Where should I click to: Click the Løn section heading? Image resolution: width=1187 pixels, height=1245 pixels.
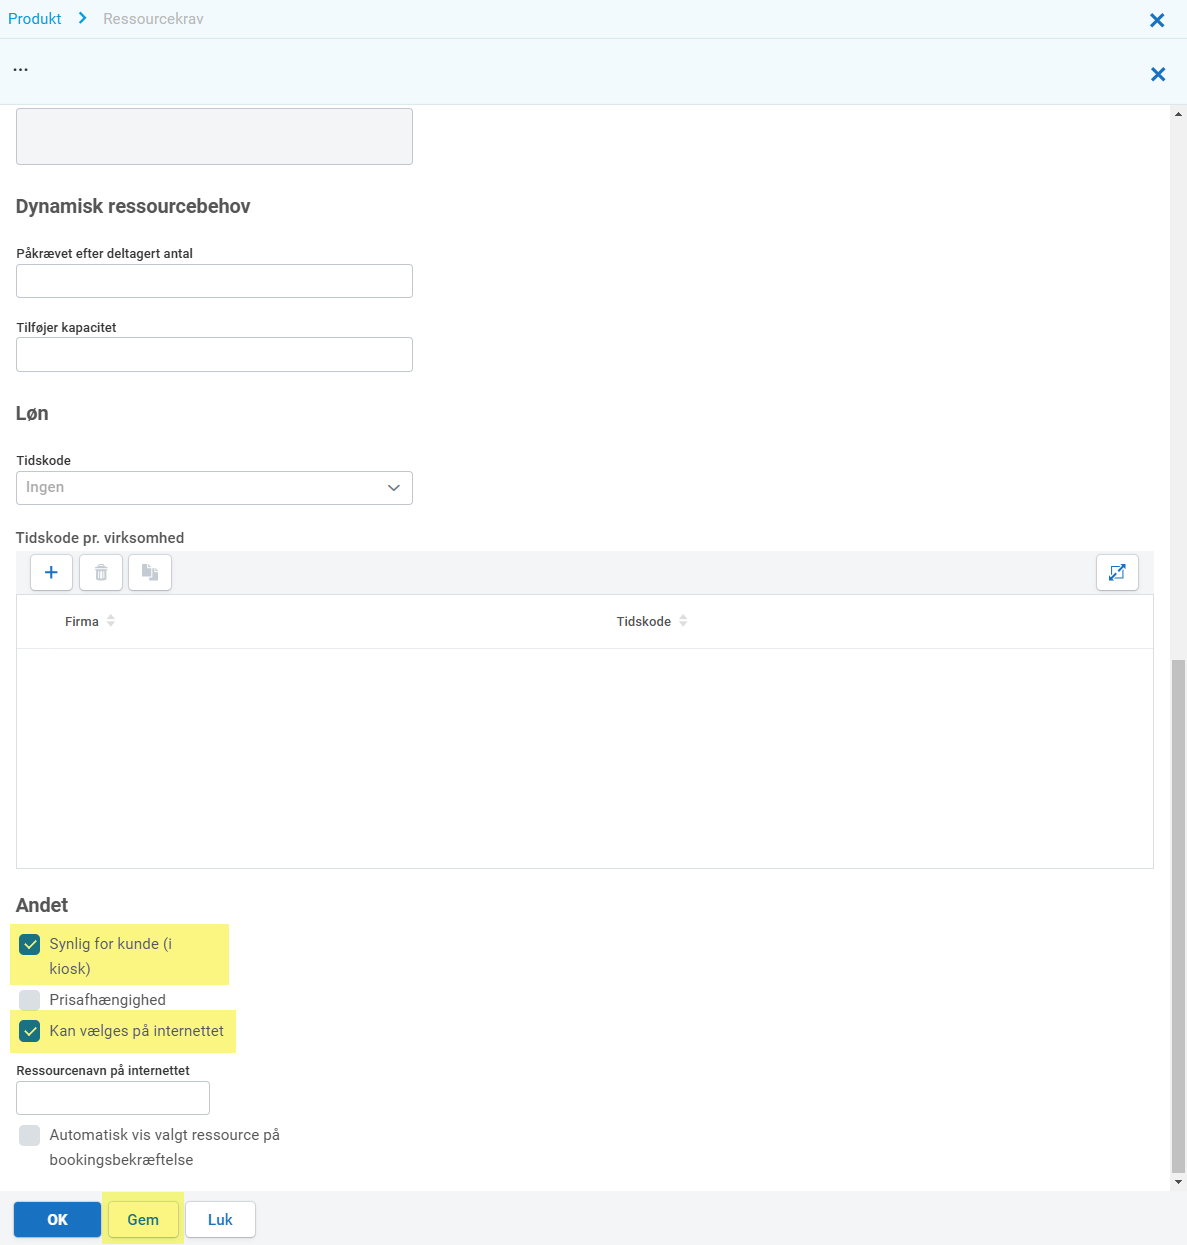click(32, 414)
